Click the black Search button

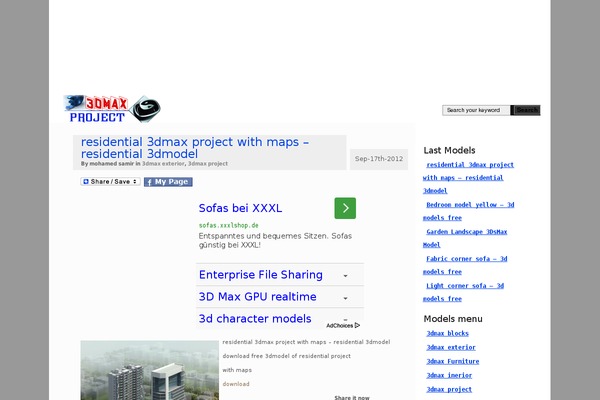point(525,110)
